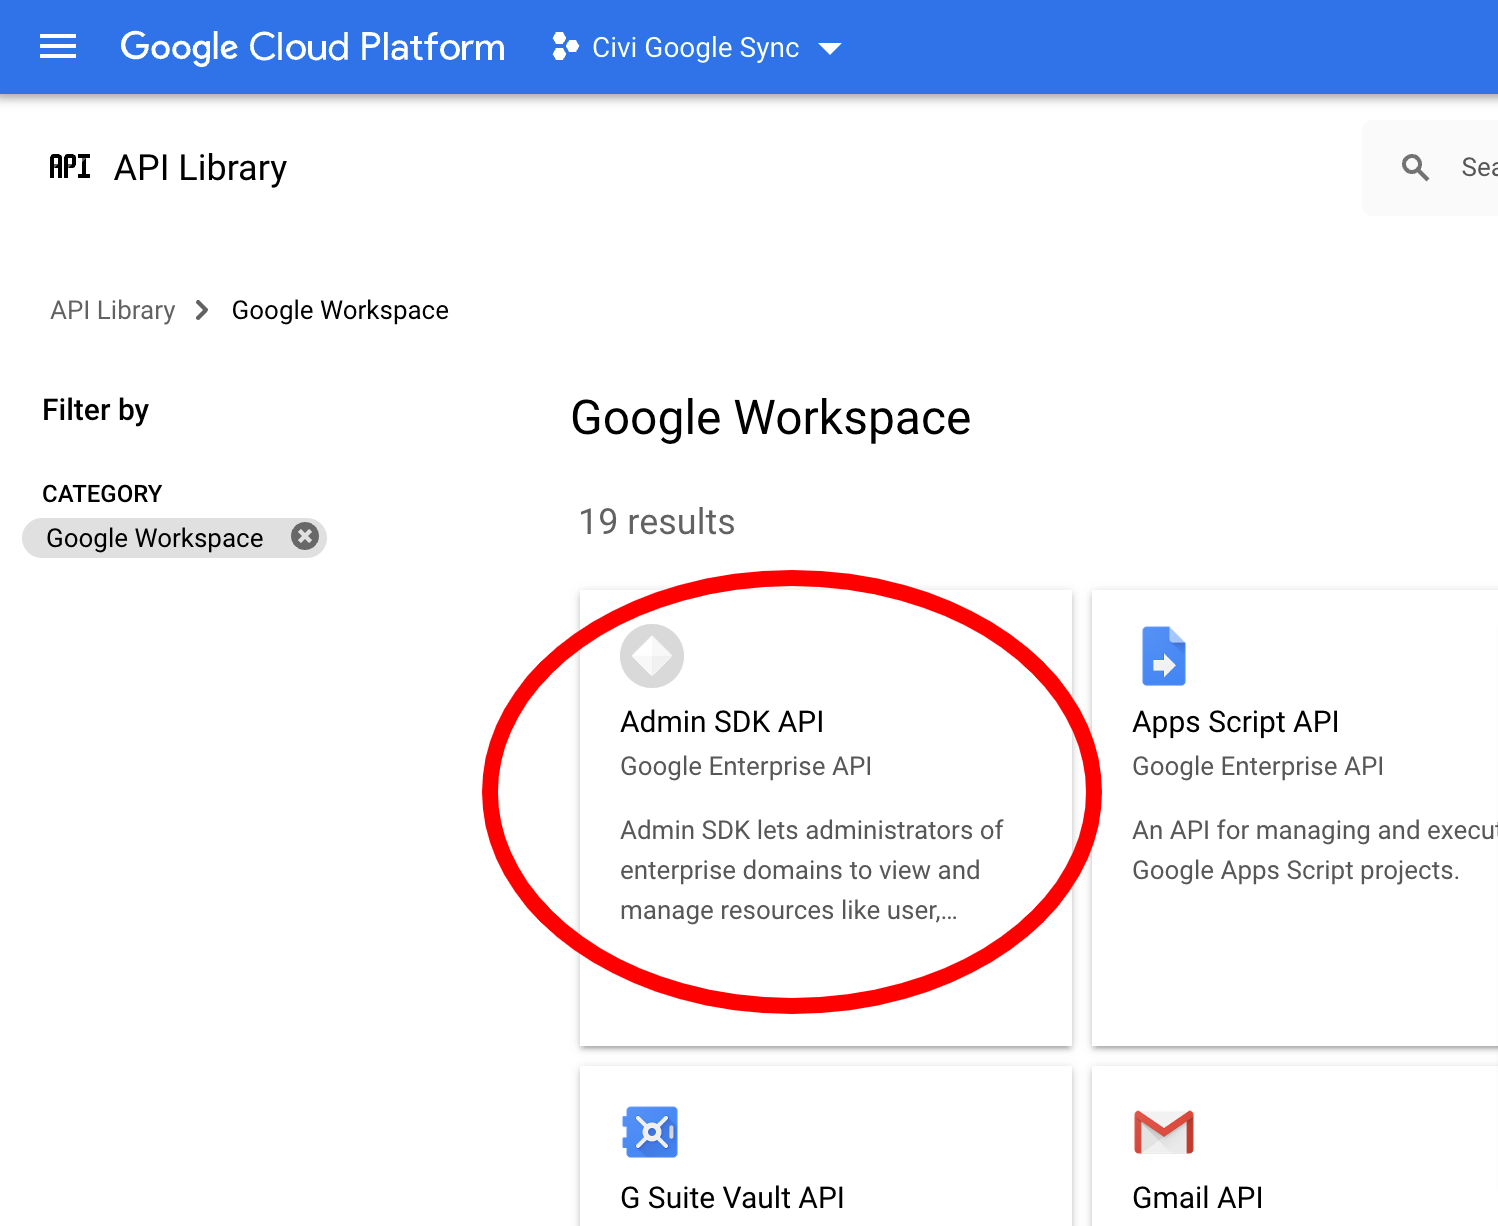This screenshot has height=1226, width=1498.
Task: Open the Gmail API card
Action: [1295, 1146]
